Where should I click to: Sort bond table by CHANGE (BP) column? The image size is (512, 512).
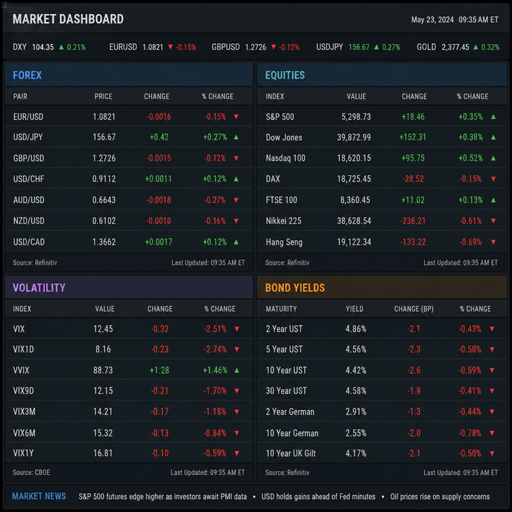(414, 309)
